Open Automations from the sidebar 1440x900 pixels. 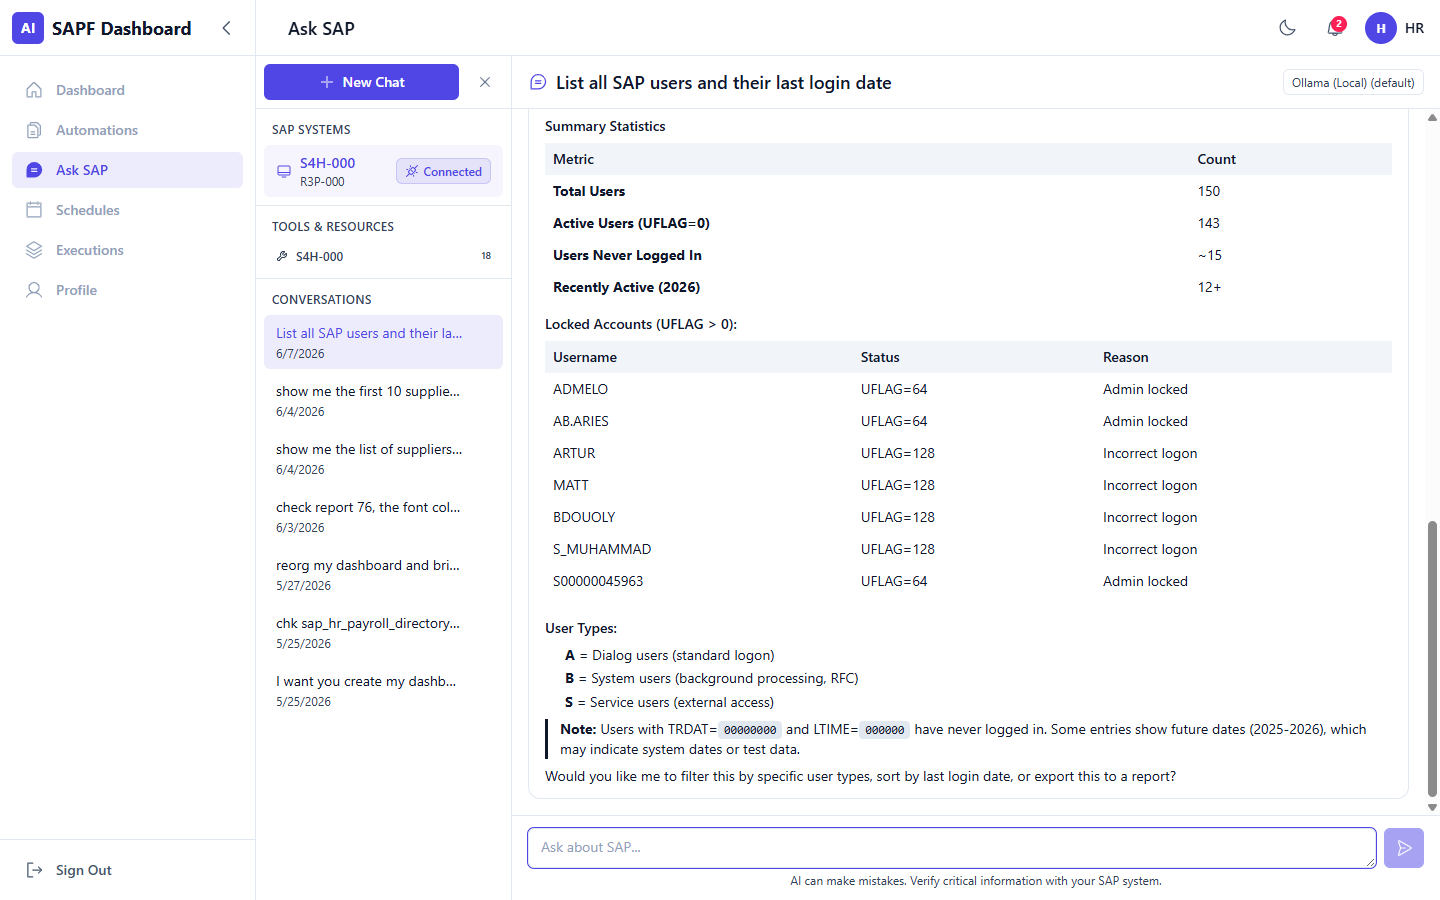(x=127, y=130)
